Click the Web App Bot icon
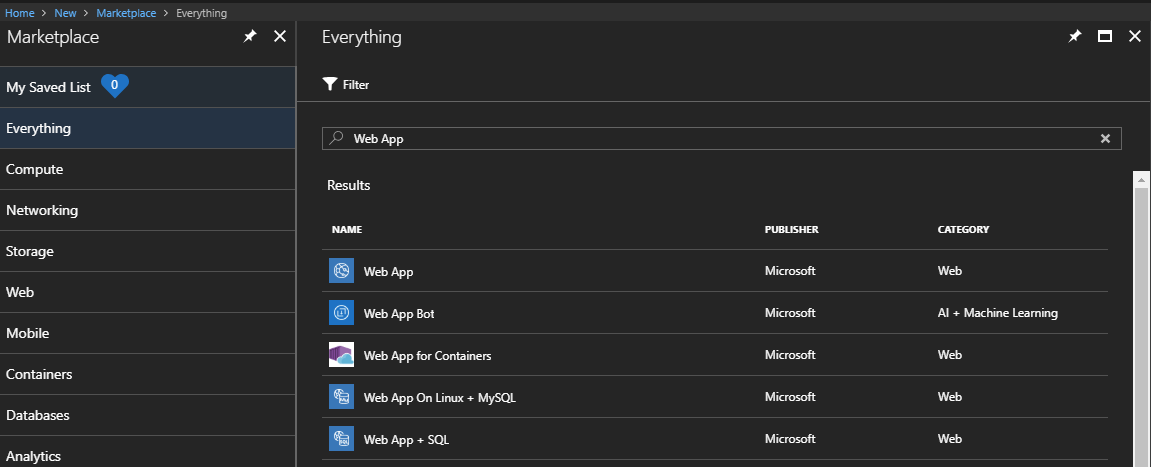Screen dimensions: 1151x467 (x=341, y=313)
